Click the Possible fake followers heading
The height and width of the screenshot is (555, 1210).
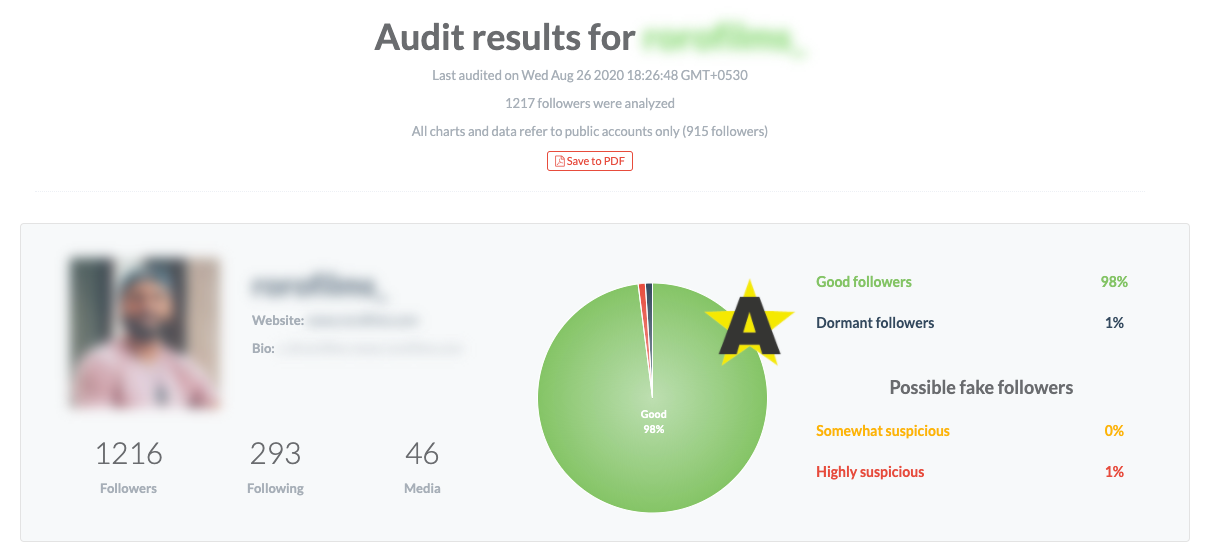(x=981, y=387)
